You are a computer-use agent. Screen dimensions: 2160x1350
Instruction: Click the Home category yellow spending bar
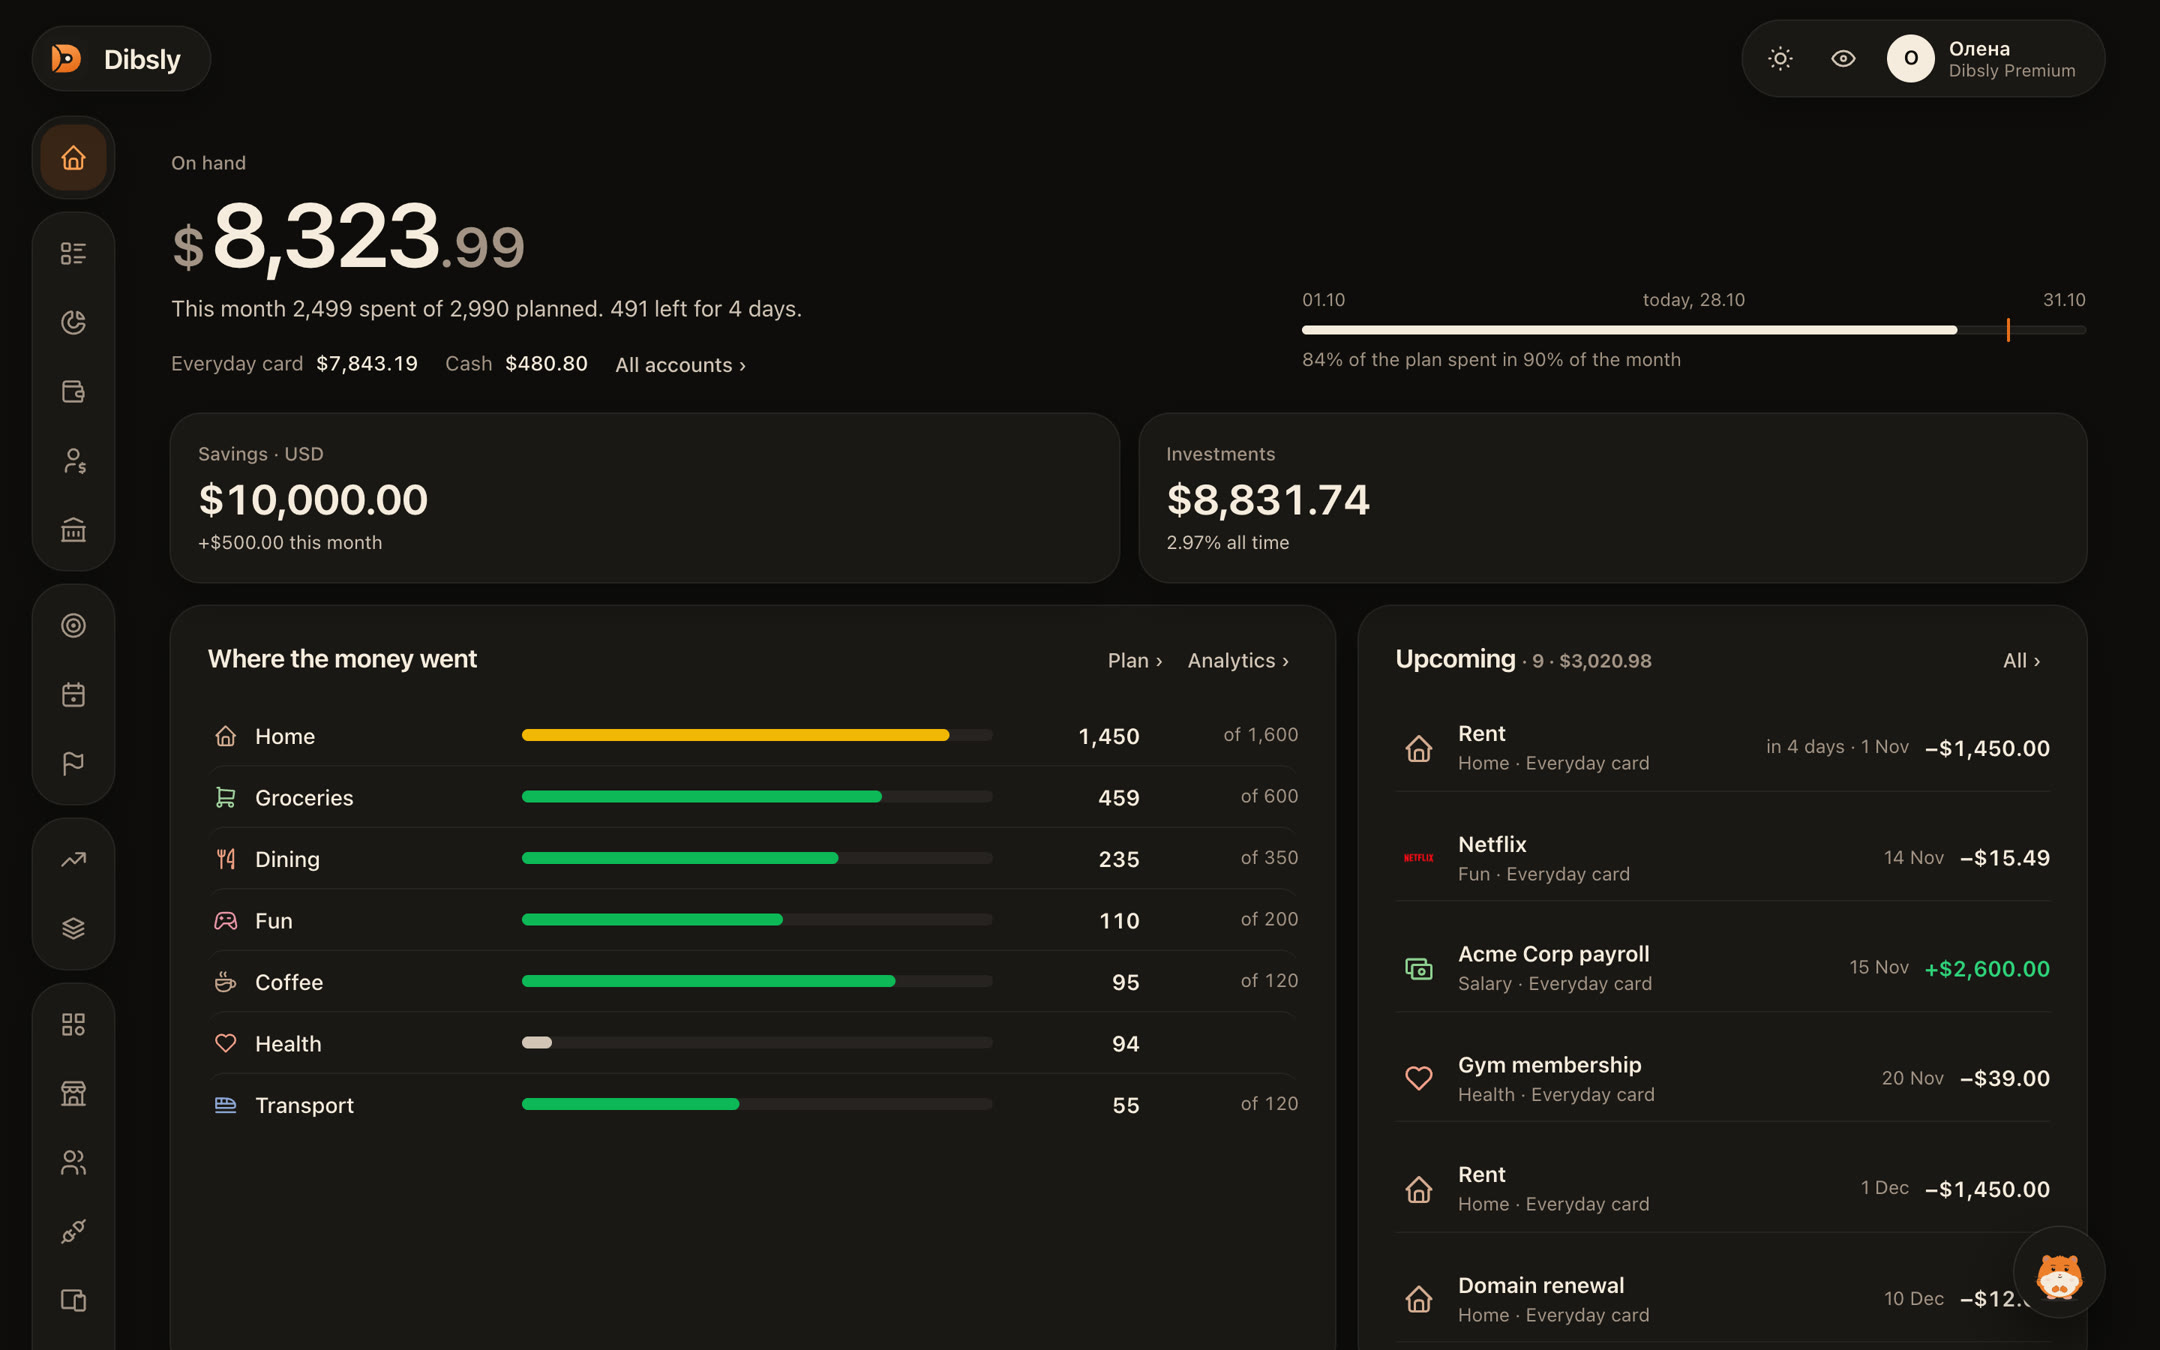[735, 735]
